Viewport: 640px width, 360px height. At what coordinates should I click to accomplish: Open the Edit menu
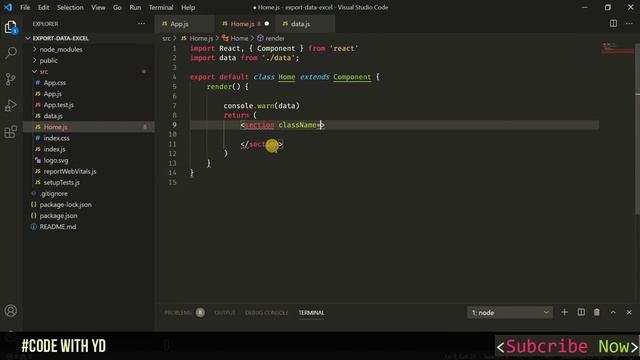click(43, 7)
